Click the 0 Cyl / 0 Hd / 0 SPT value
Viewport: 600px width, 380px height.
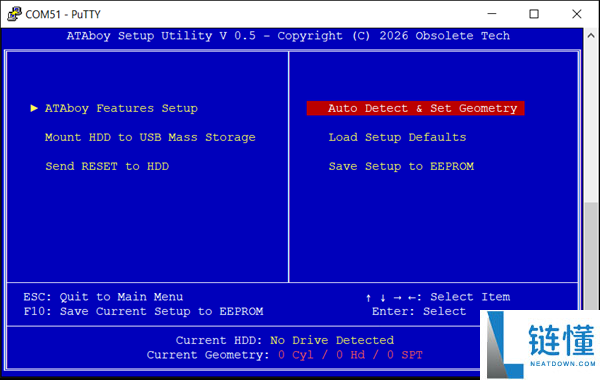click(350, 355)
